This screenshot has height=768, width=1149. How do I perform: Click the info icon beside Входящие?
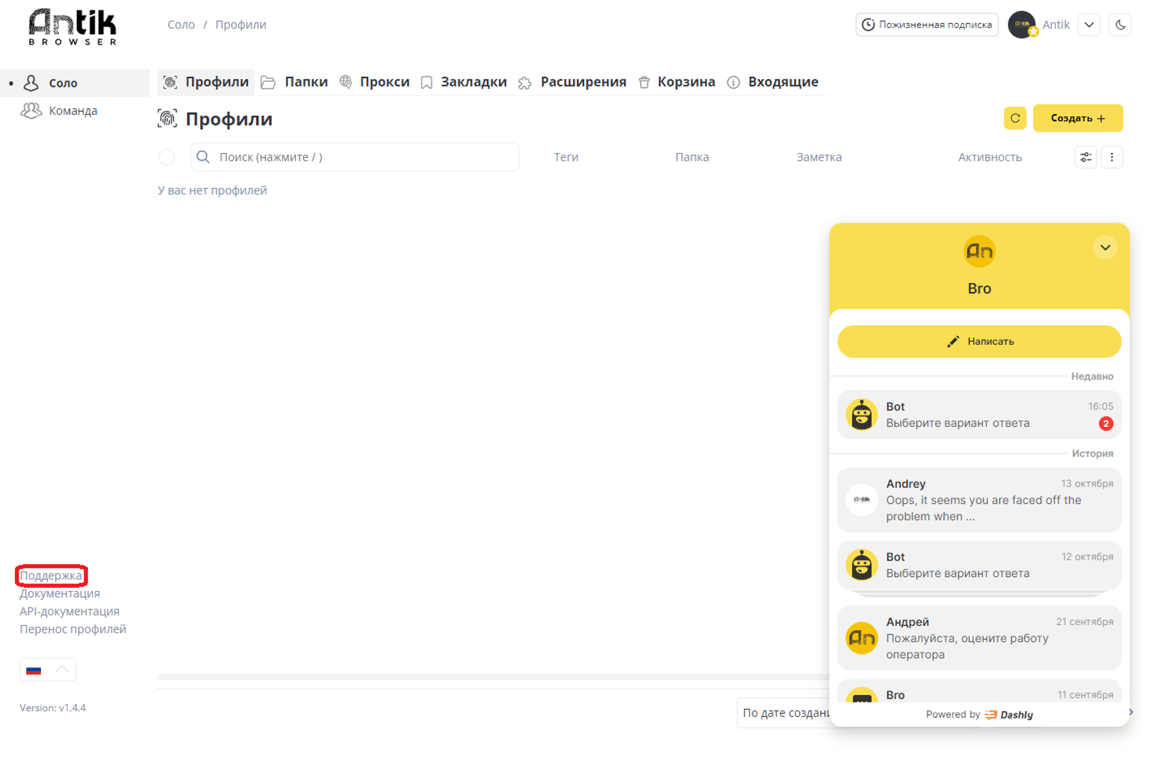pos(733,83)
